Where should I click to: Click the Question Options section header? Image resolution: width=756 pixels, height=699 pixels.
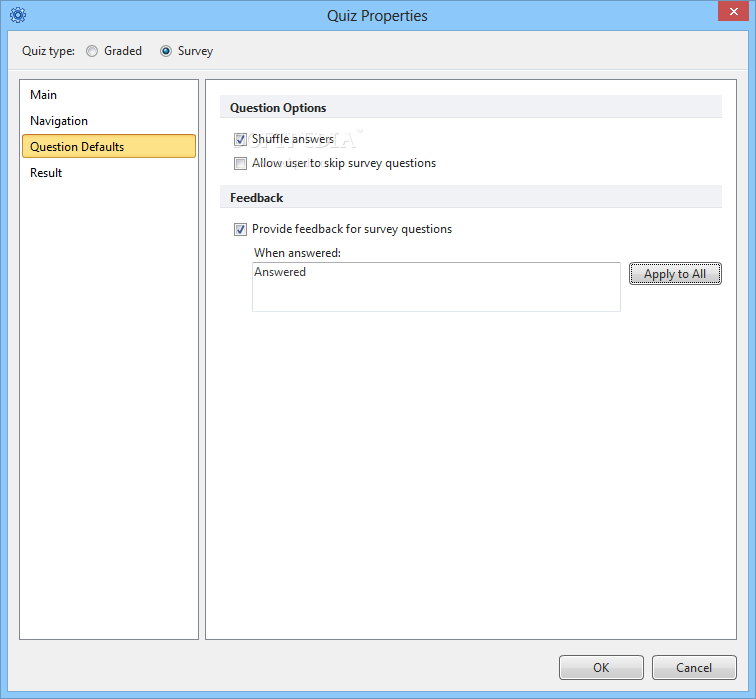(278, 108)
